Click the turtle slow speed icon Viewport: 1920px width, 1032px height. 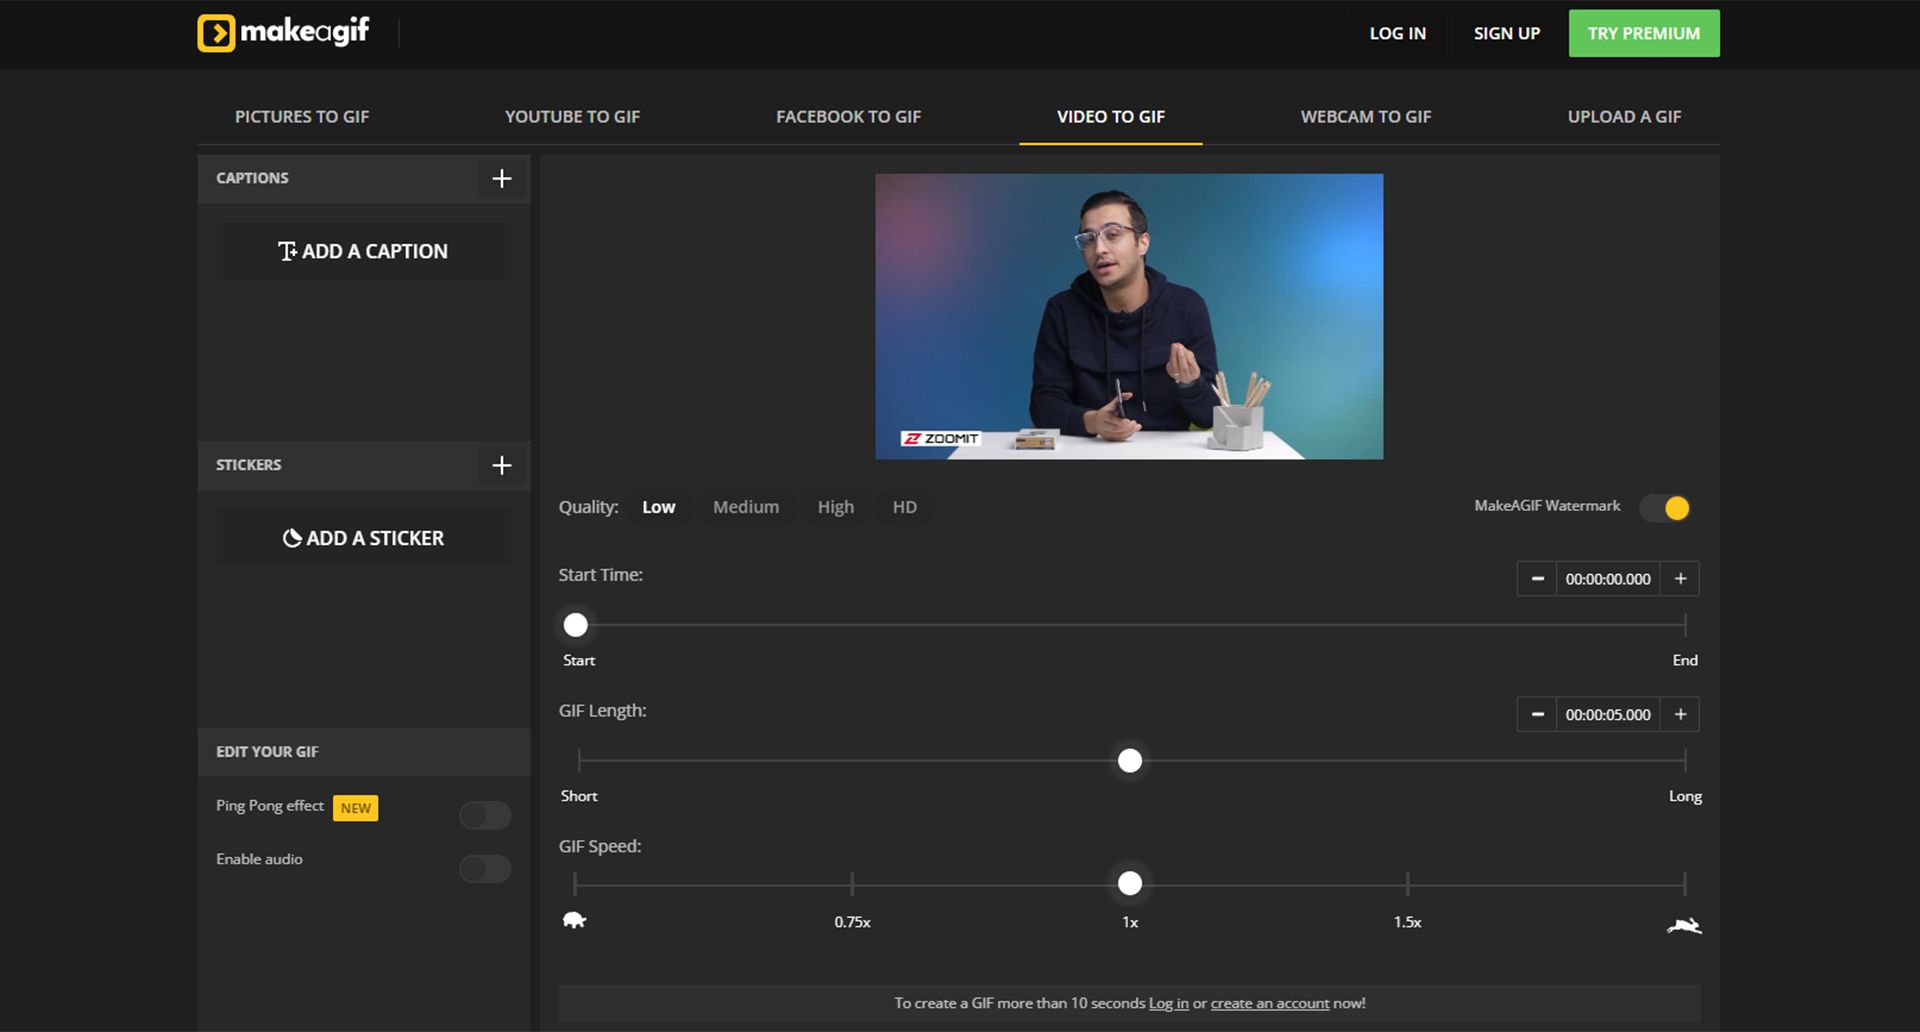click(x=574, y=920)
